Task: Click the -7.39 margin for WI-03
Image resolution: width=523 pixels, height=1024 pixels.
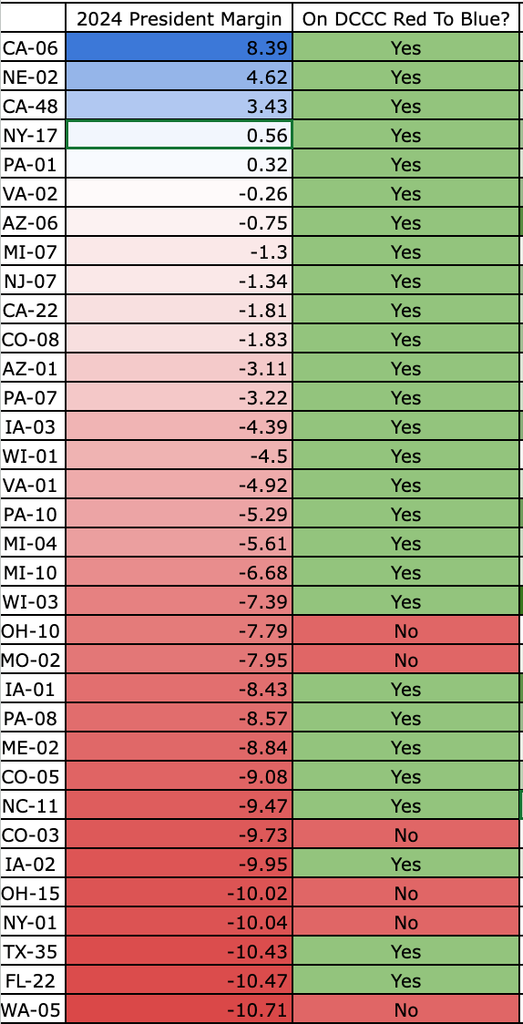Action: pos(179,601)
